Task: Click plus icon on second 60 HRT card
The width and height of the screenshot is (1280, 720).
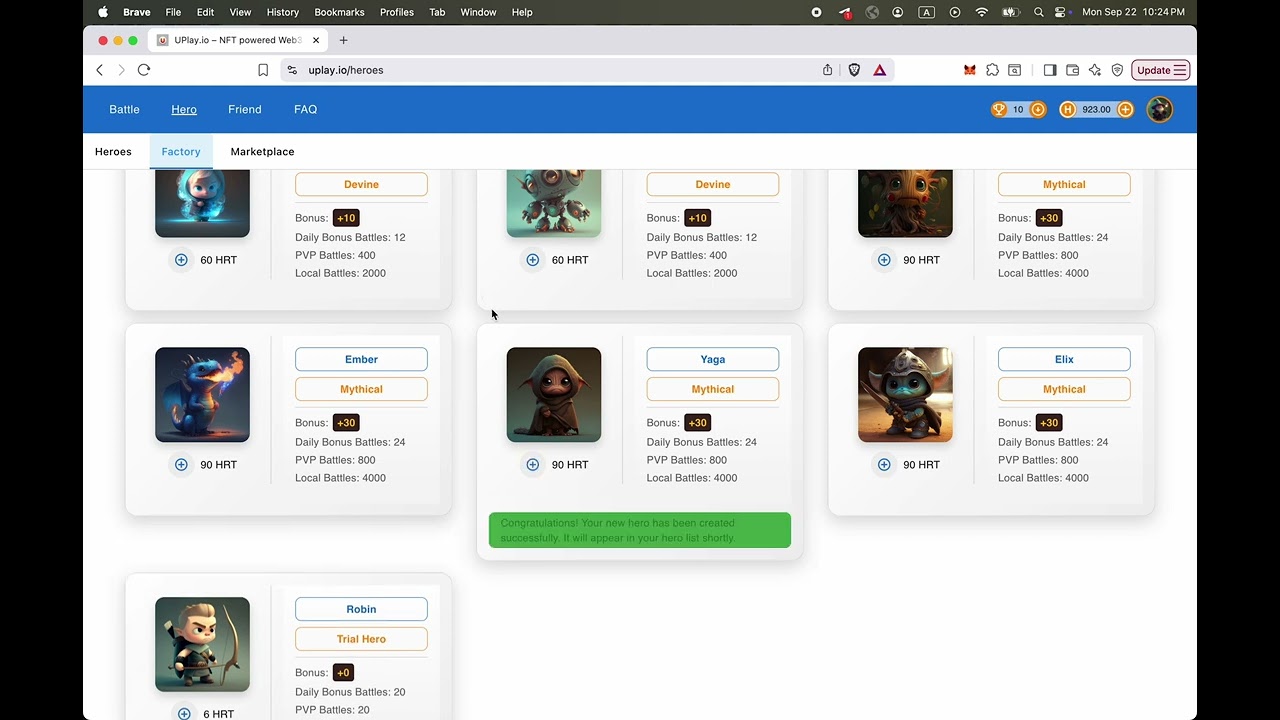Action: point(533,259)
